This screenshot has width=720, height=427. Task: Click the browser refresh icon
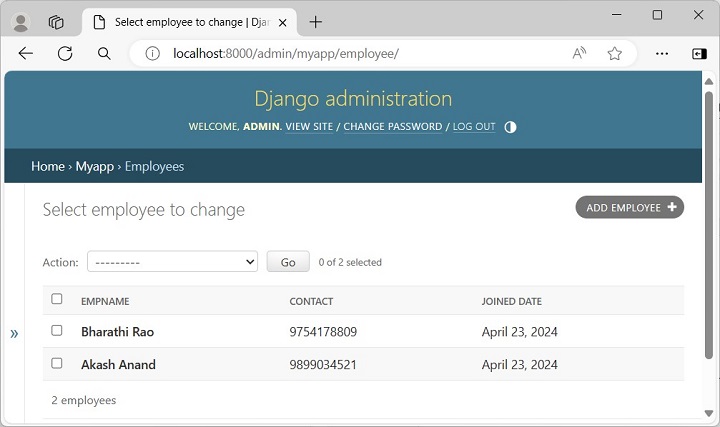(65, 54)
